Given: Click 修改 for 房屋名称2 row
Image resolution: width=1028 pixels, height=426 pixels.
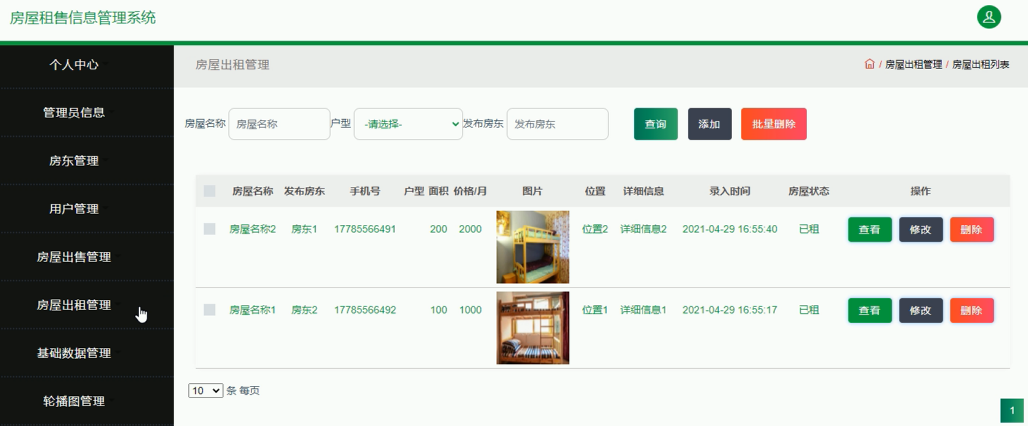Looking at the screenshot, I should [920, 229].
